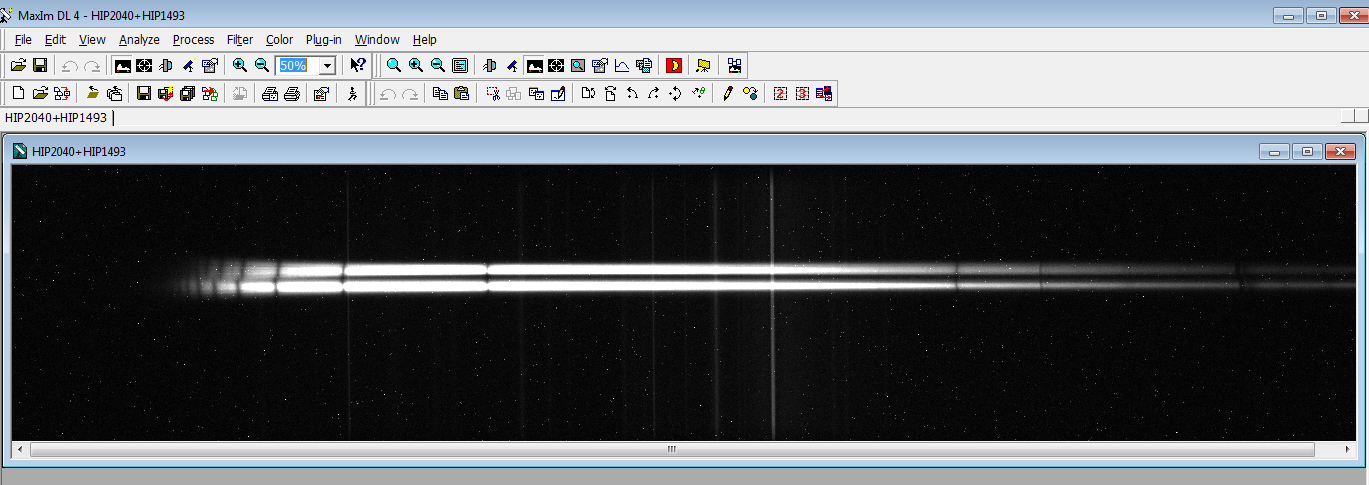
Task: Click the Bin 2x2 icon
Action: (780, 94)
